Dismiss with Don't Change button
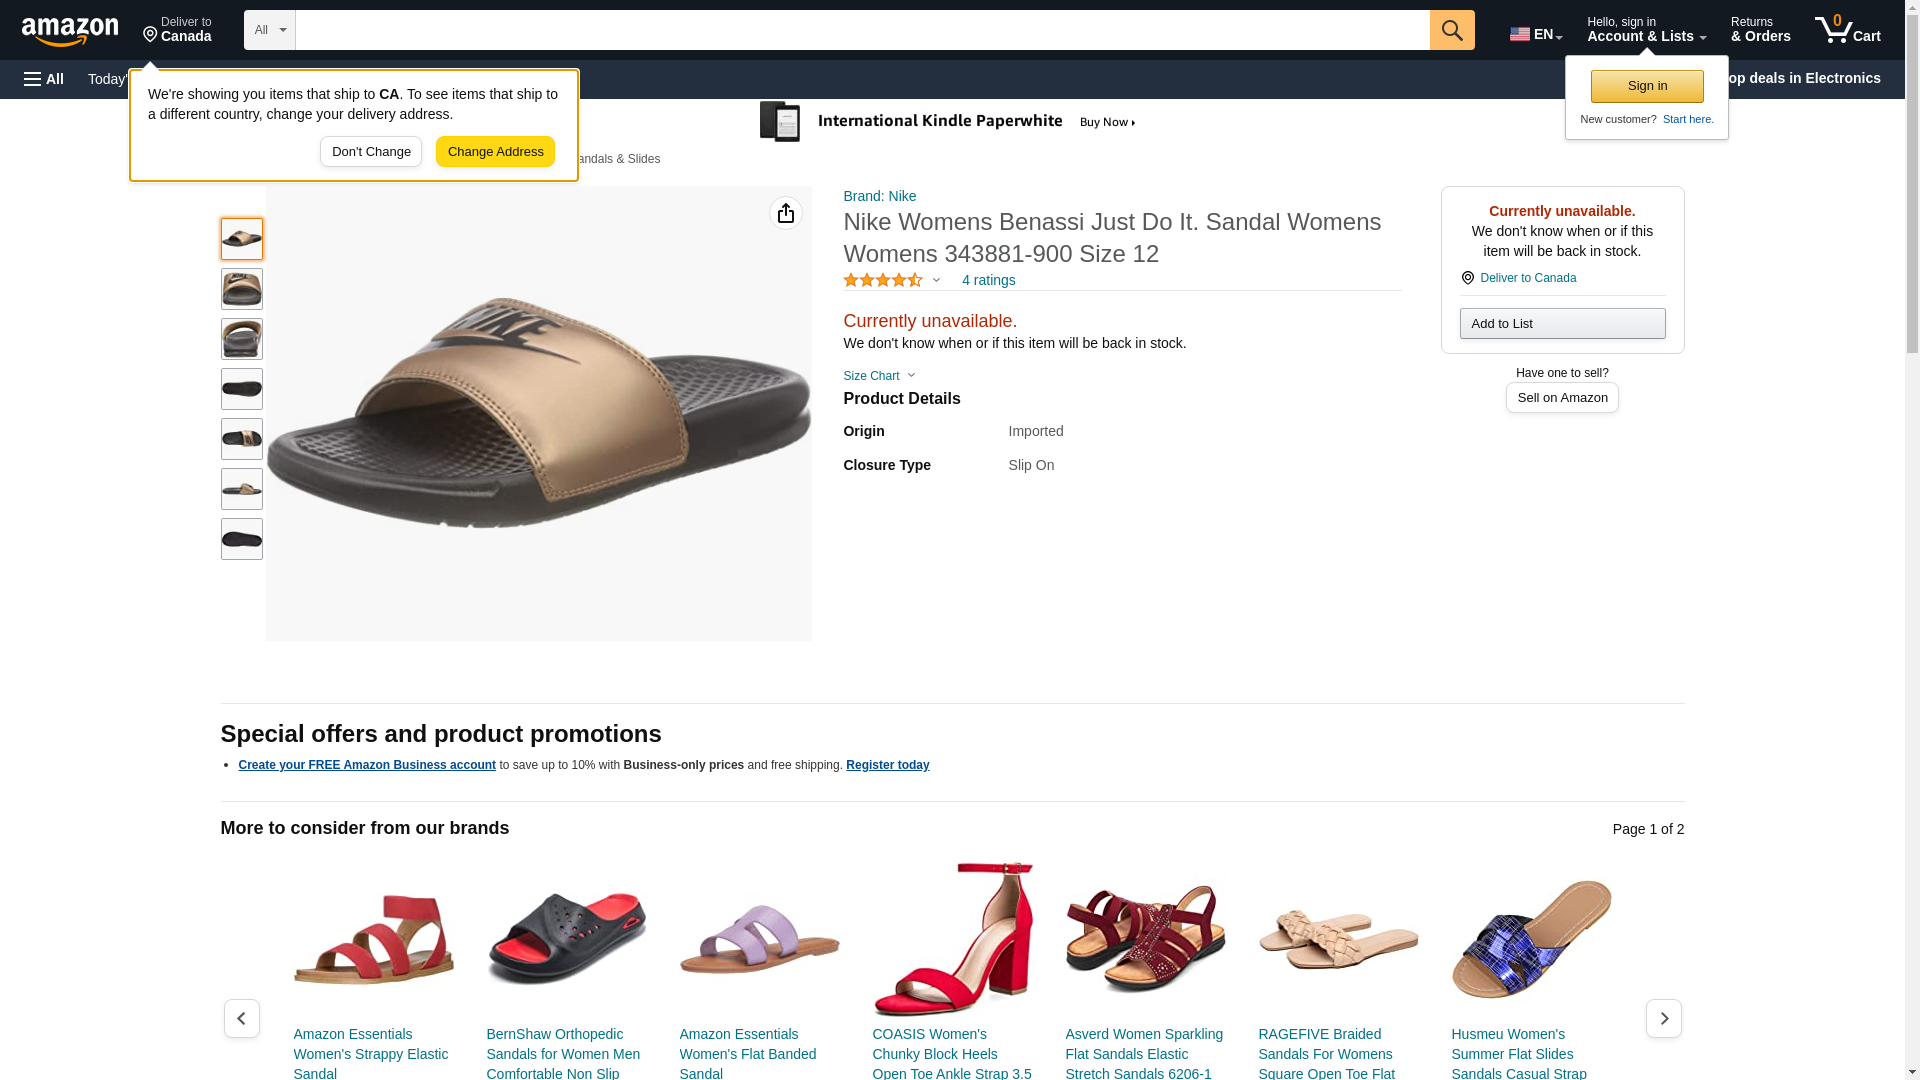Viewport: 1920px width, 1080px height. (371, 152)
